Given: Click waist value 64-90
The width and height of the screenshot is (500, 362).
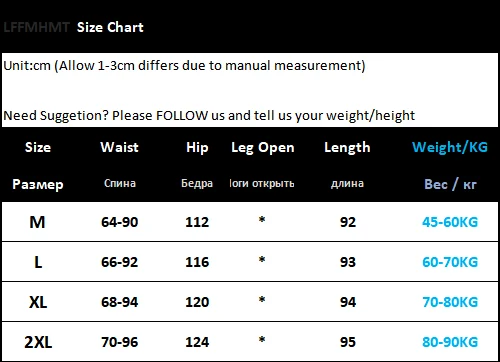Looking at the screenshot, I should pyautogui.click(x=119, y=222).
